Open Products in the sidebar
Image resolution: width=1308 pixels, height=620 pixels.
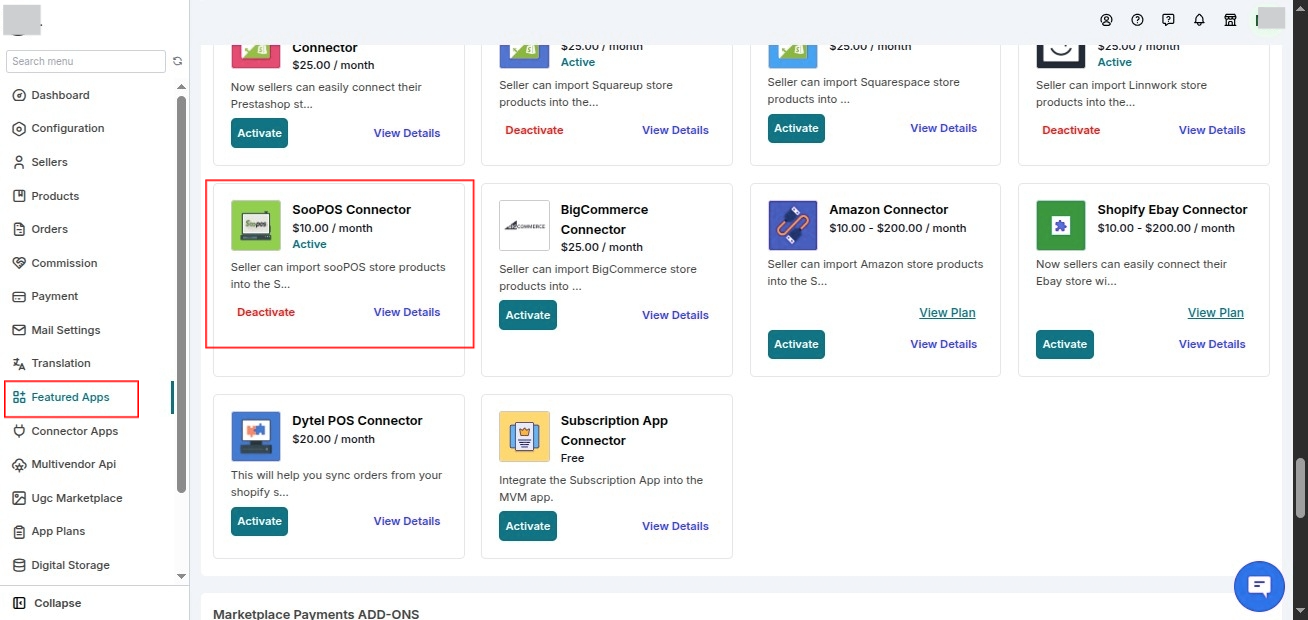[x=55, y=196]
